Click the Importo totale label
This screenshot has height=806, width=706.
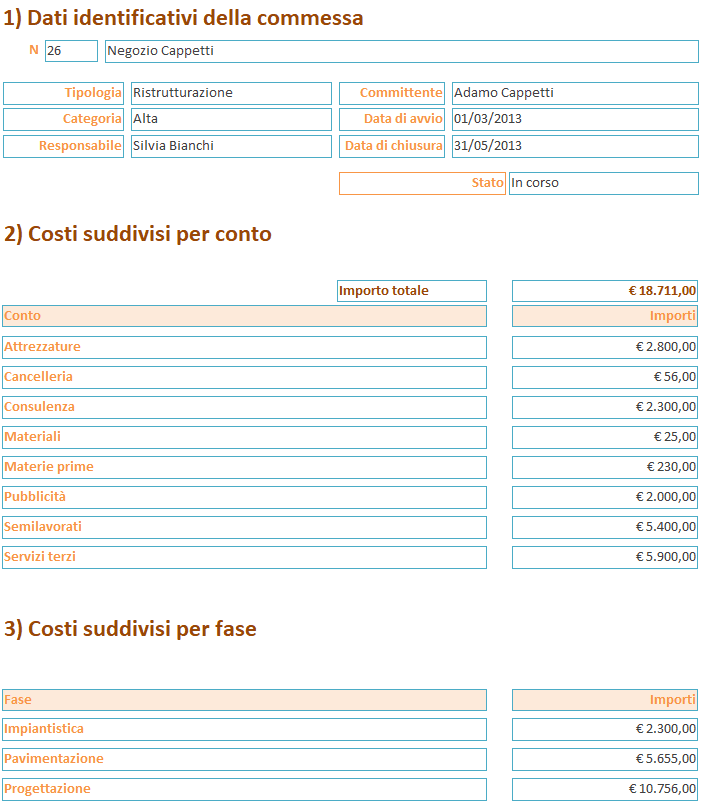[412, 291]
